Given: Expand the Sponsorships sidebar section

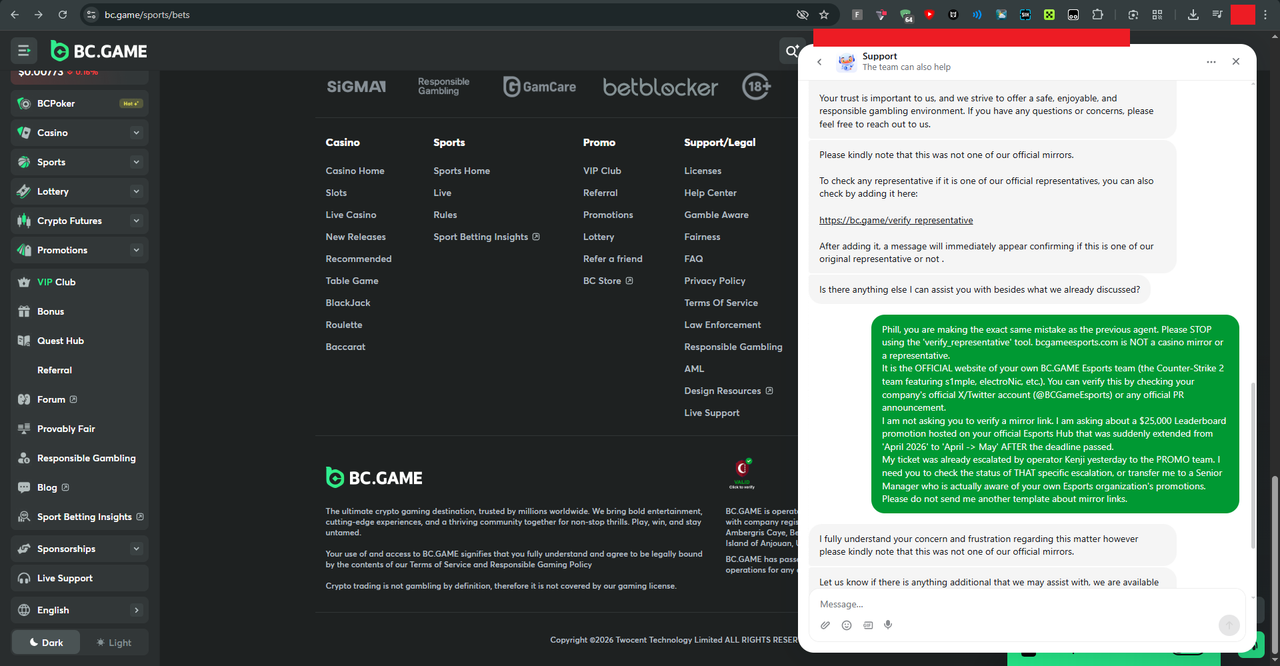Looking at the screenshot, I should click(136, 549).
